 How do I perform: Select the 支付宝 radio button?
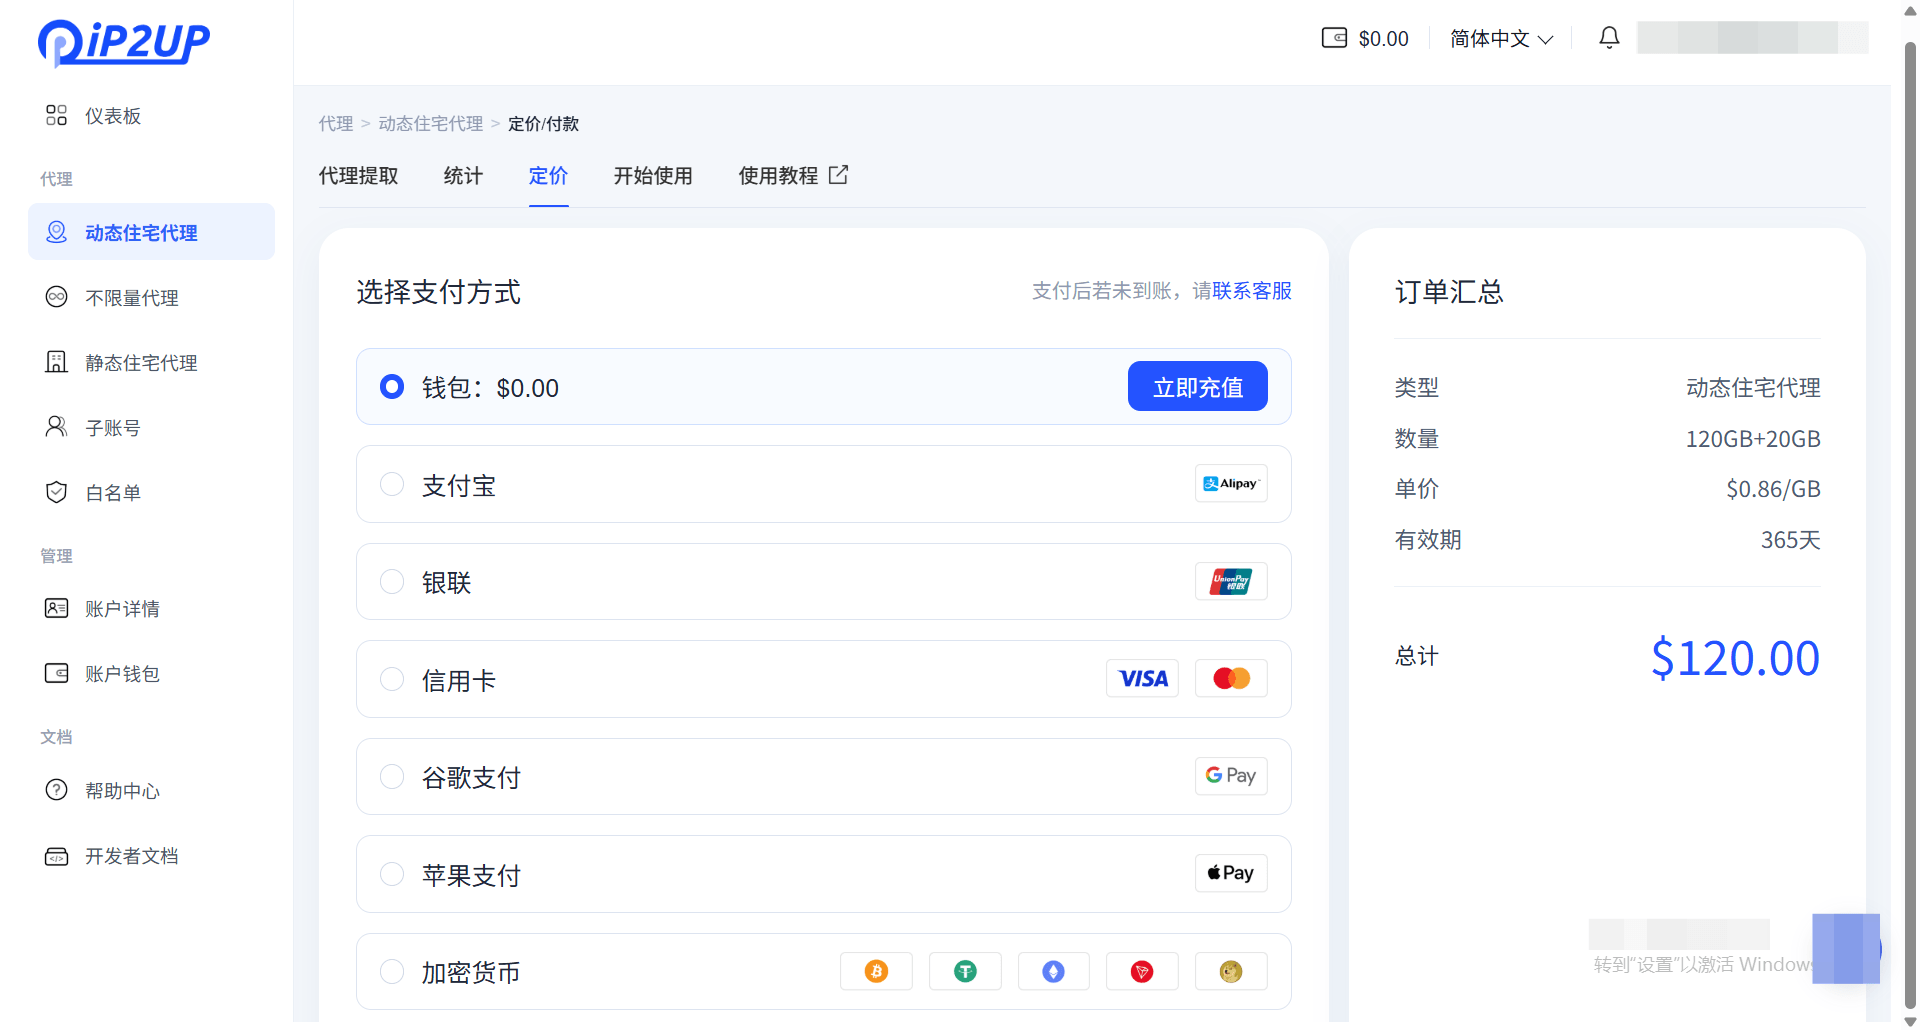(x=392, y=484)
